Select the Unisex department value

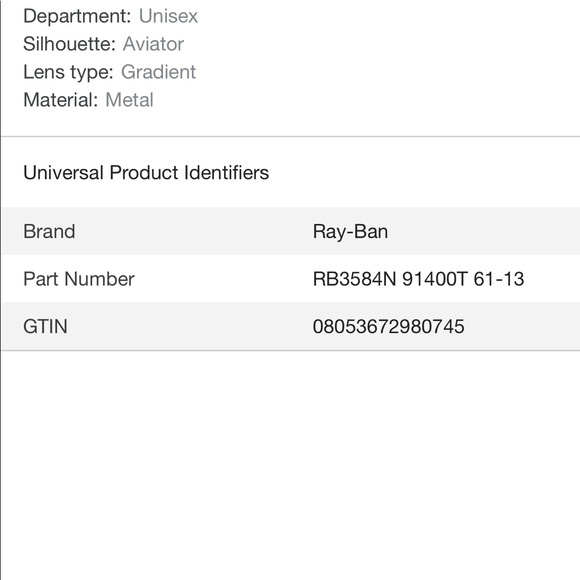[168, 16]
